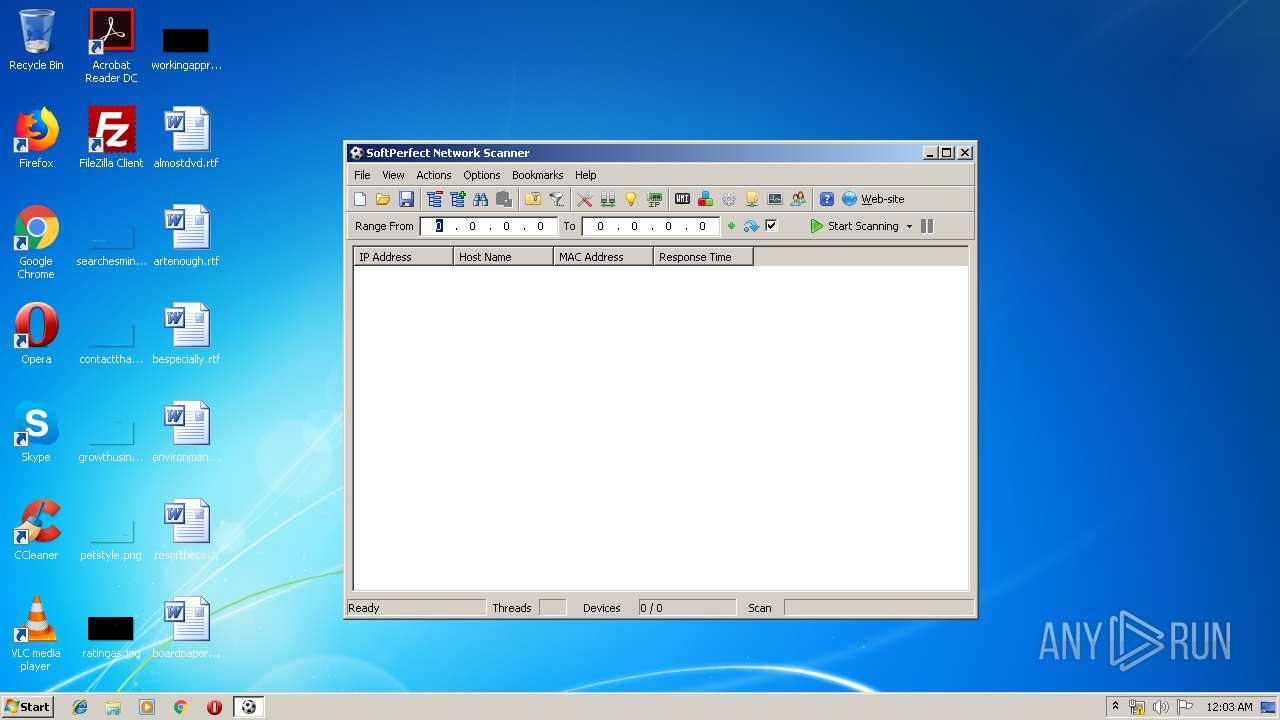Click the green plus add range icon
Viewport: 1280px width, 720px height.
[x=731, y=226]
